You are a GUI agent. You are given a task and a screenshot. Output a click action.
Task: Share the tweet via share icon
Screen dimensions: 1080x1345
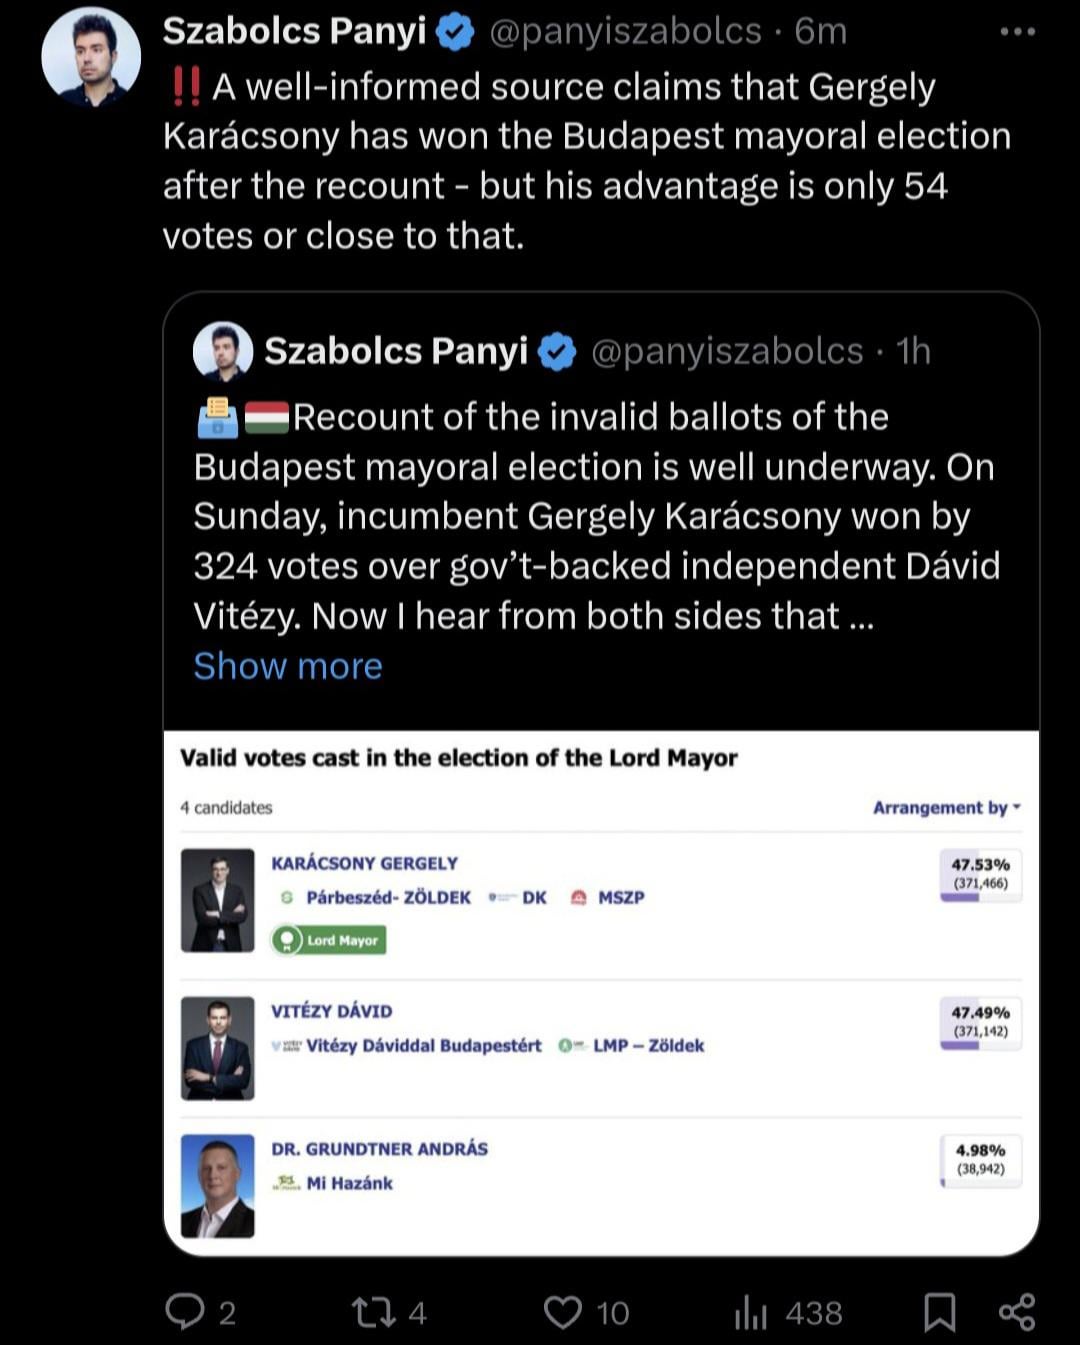[x=1017, y=1312]
